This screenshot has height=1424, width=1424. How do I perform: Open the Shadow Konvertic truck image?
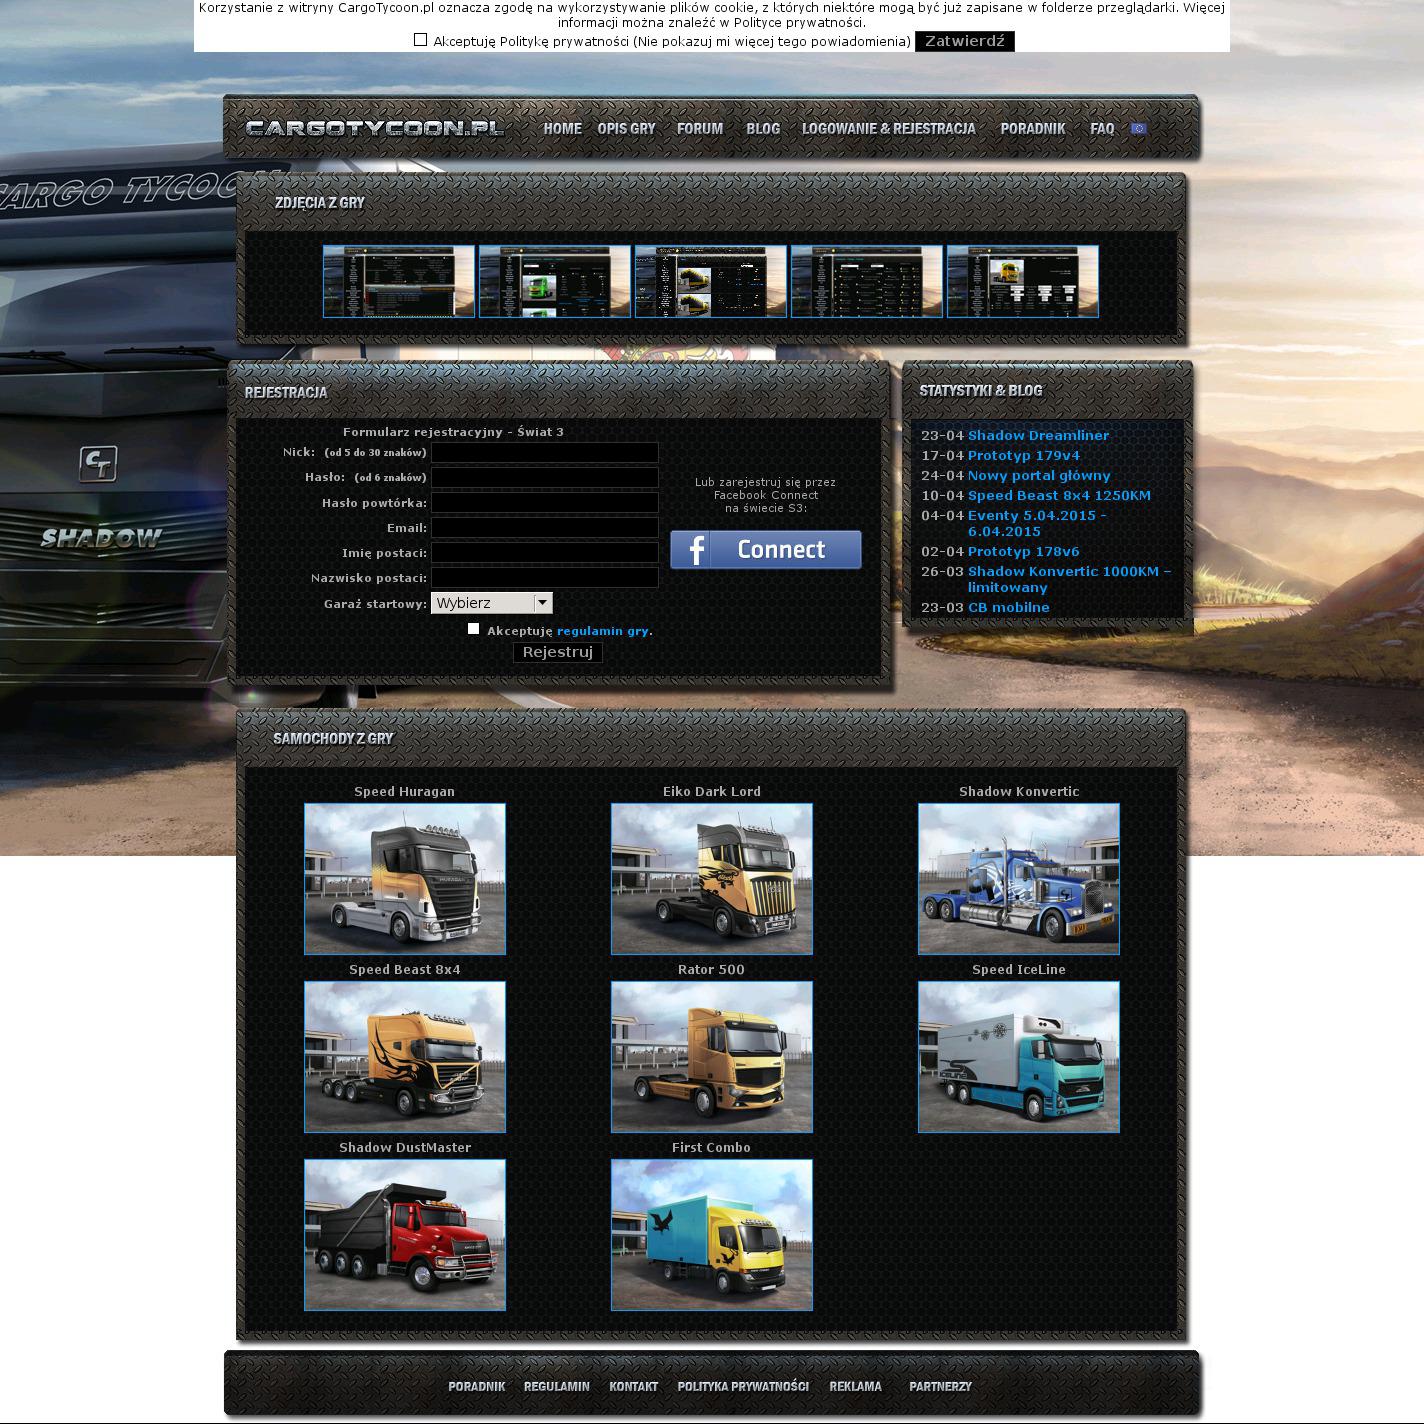[1018, 879]
